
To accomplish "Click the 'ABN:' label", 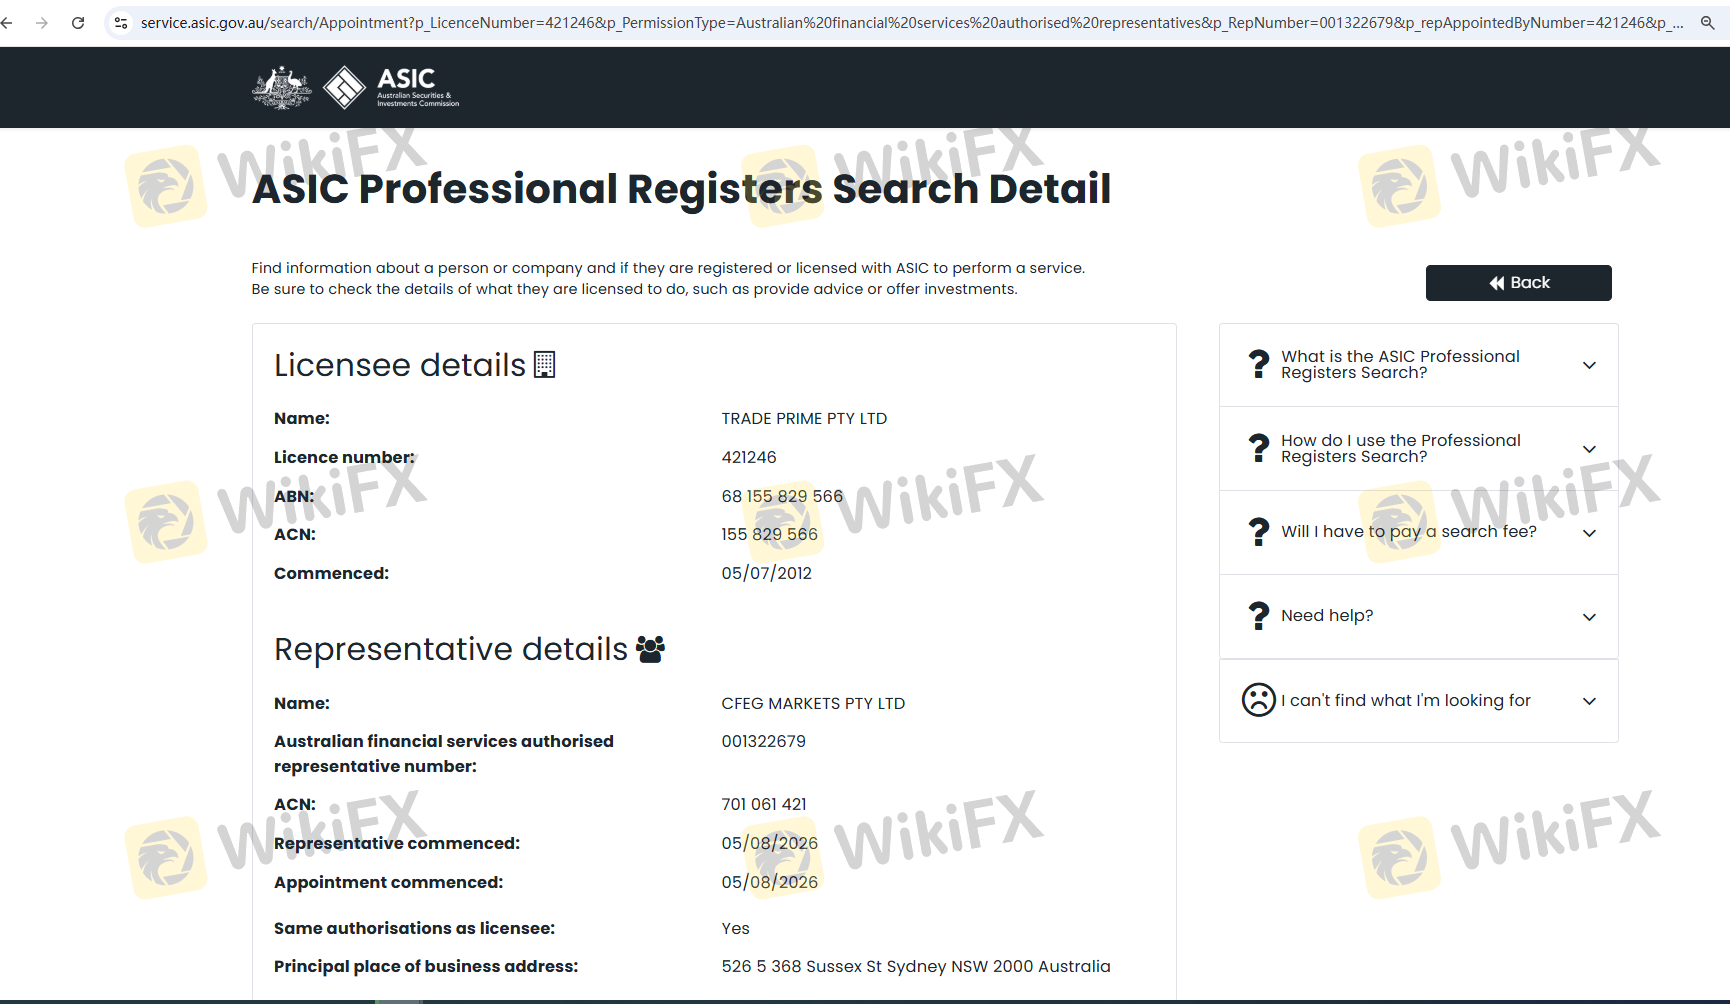I will point(294,496).
